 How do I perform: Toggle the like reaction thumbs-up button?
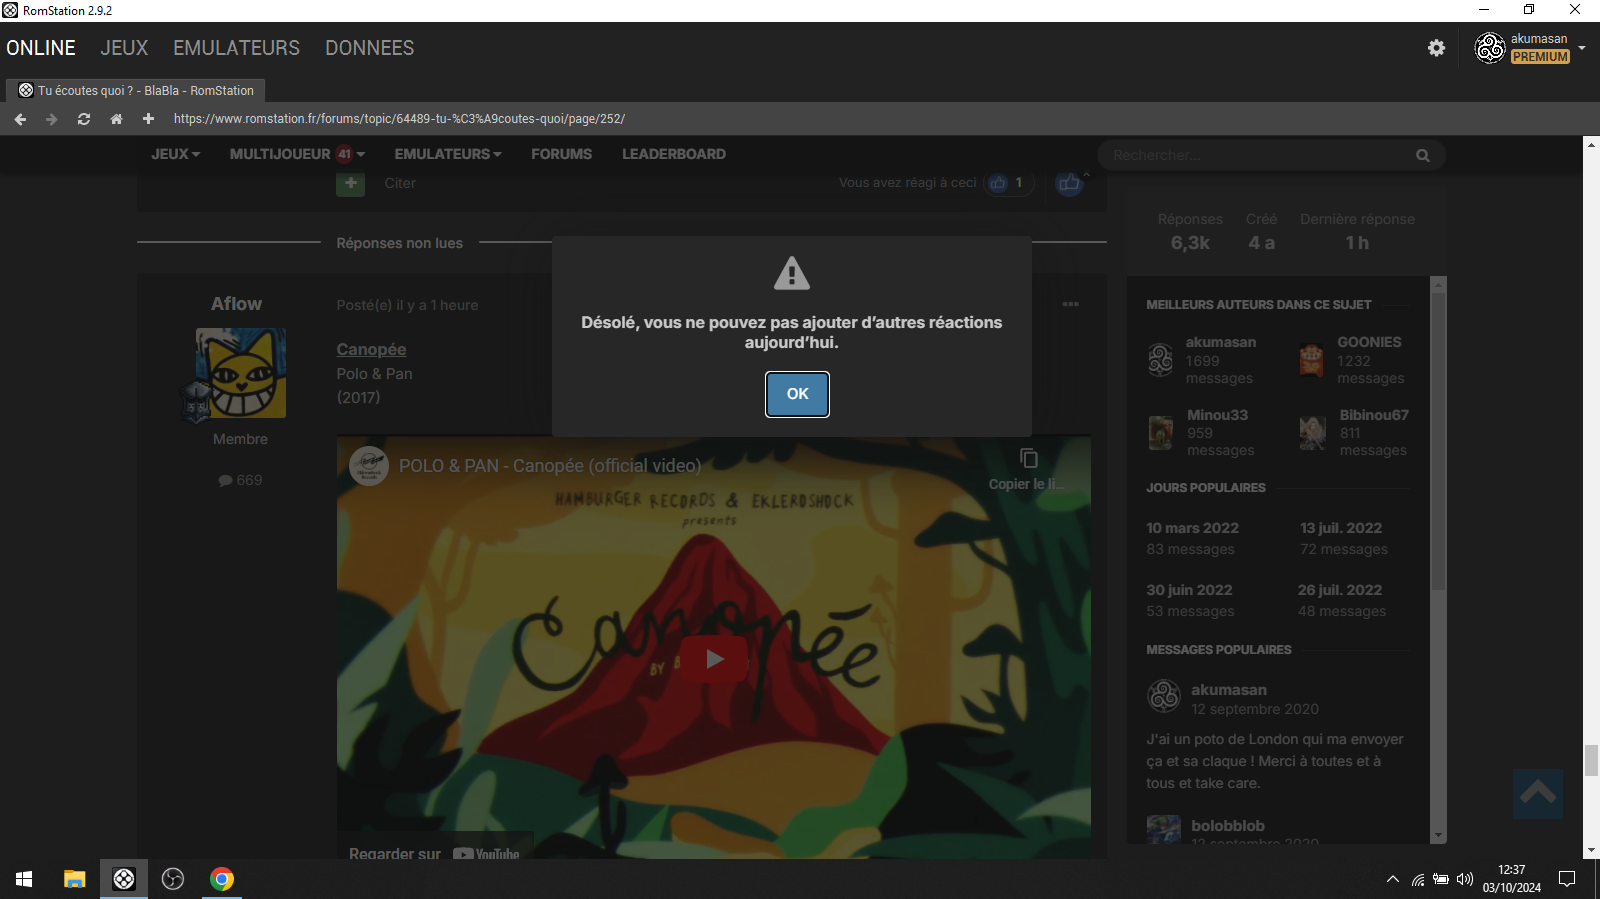coord(1069,183)
